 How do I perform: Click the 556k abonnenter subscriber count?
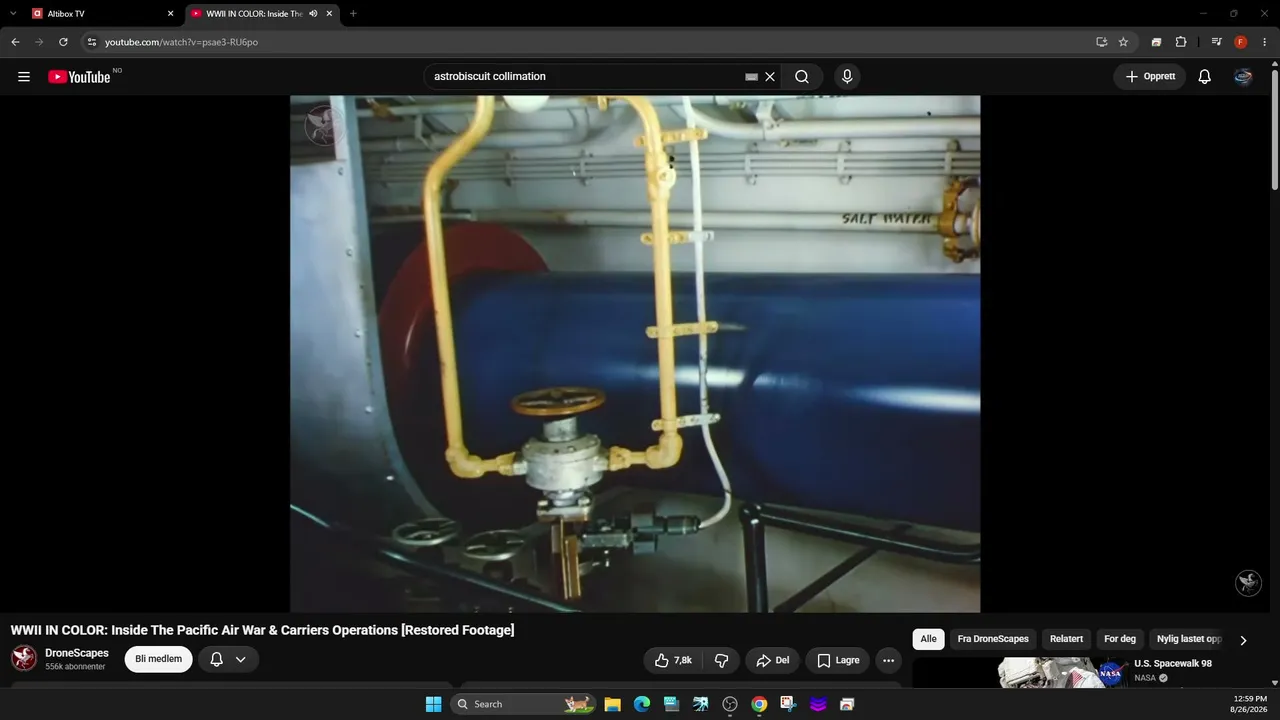(75, 667)
